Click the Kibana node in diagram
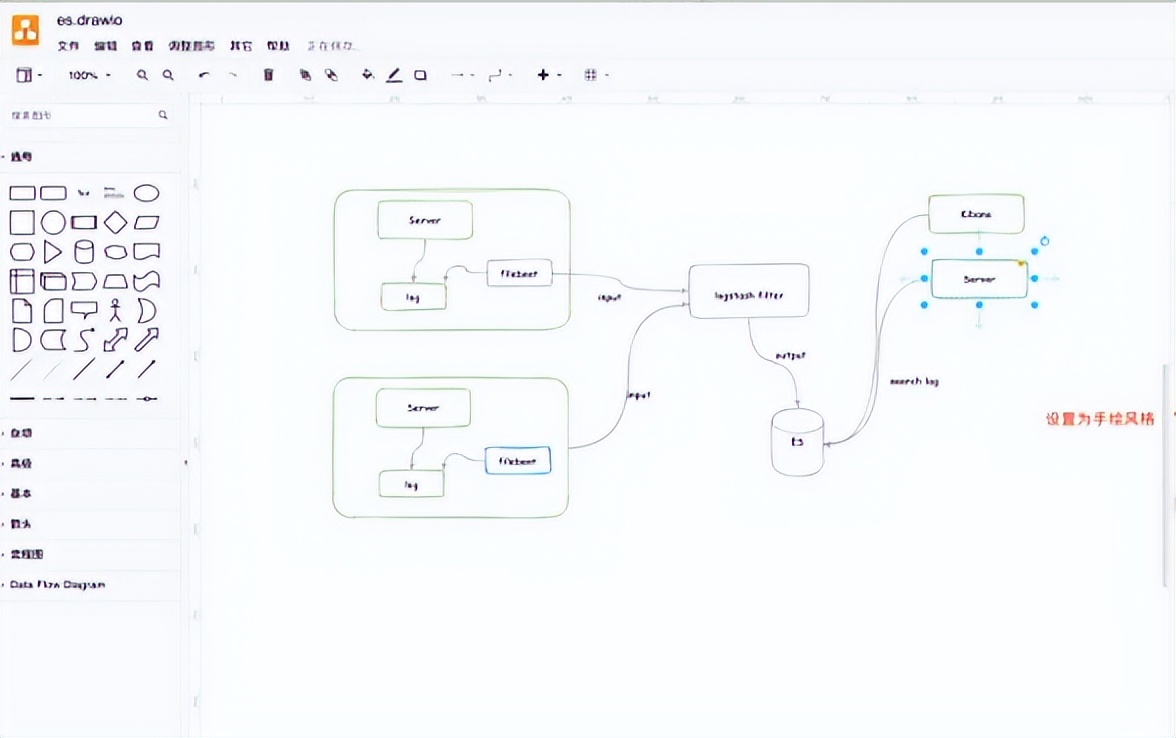Image resolution: width=1176 pixels, height=738 pixels. click(976, 214)
